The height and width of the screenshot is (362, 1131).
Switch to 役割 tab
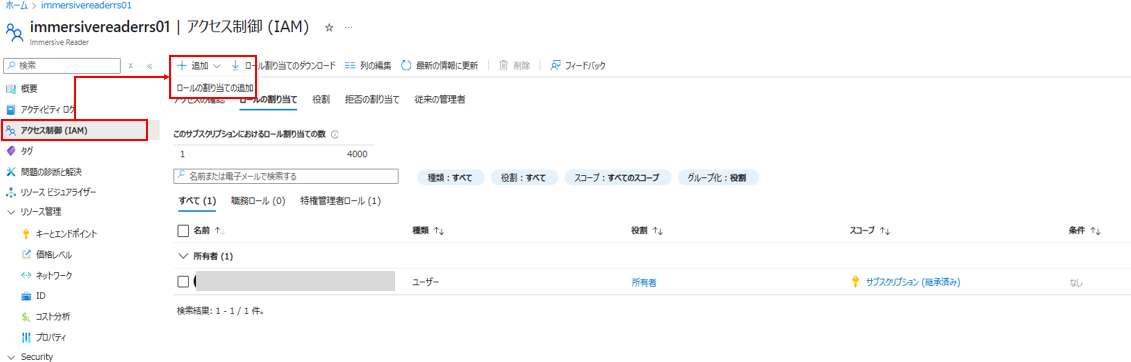point(321,100)
